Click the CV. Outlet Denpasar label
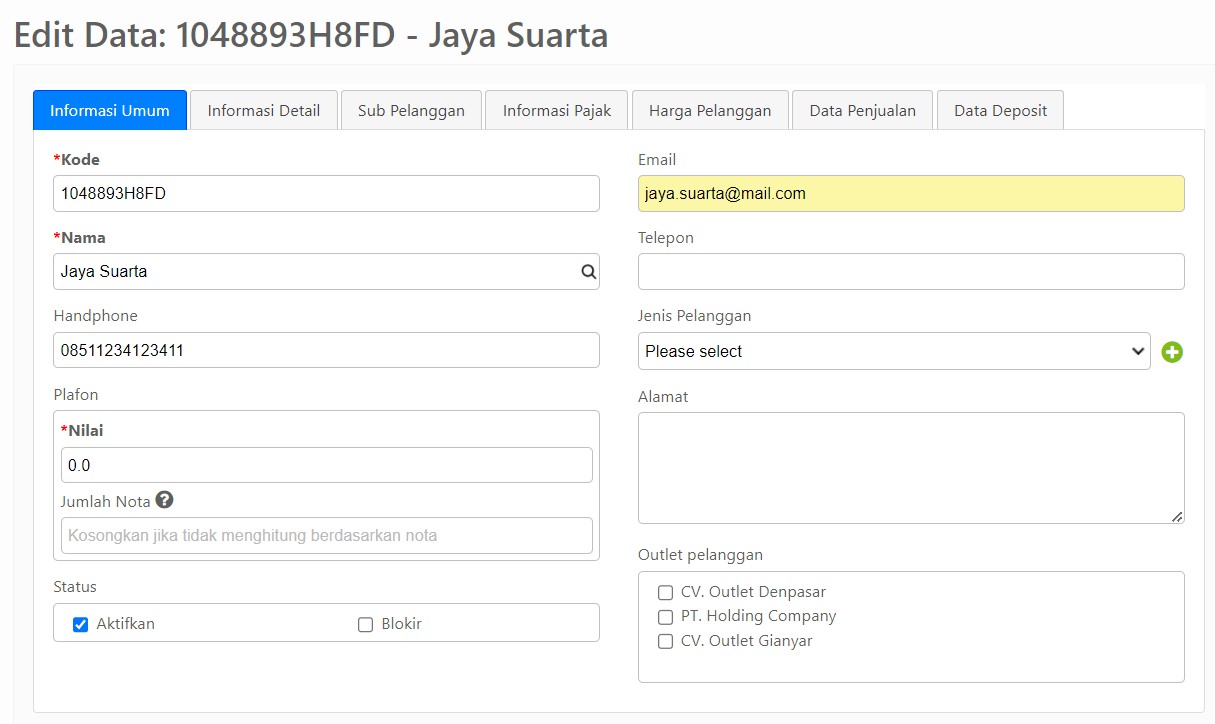This screenshot has width=1215, height=724. [x=754, y=592]
